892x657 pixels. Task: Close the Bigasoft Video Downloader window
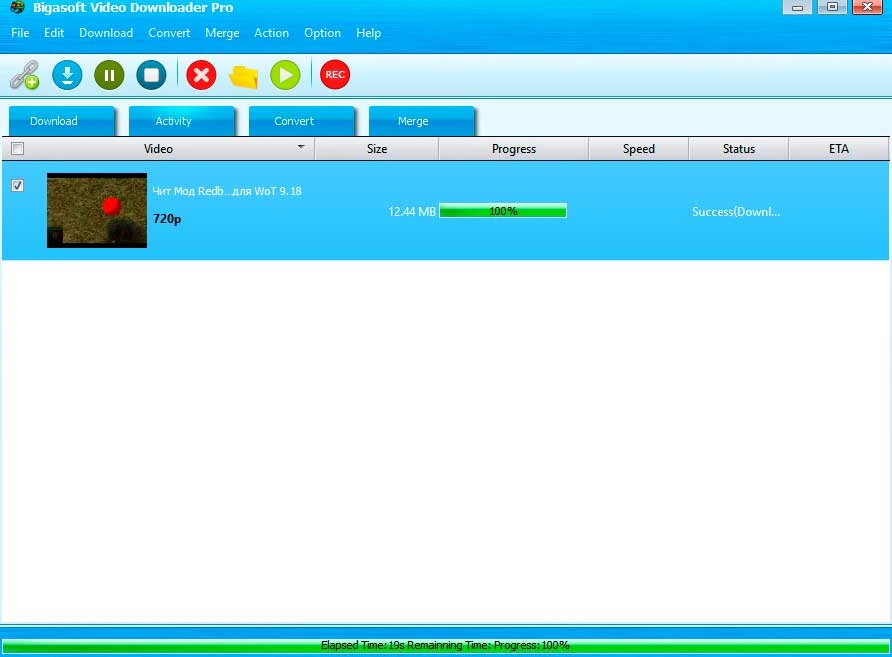(x=868, y=7)
